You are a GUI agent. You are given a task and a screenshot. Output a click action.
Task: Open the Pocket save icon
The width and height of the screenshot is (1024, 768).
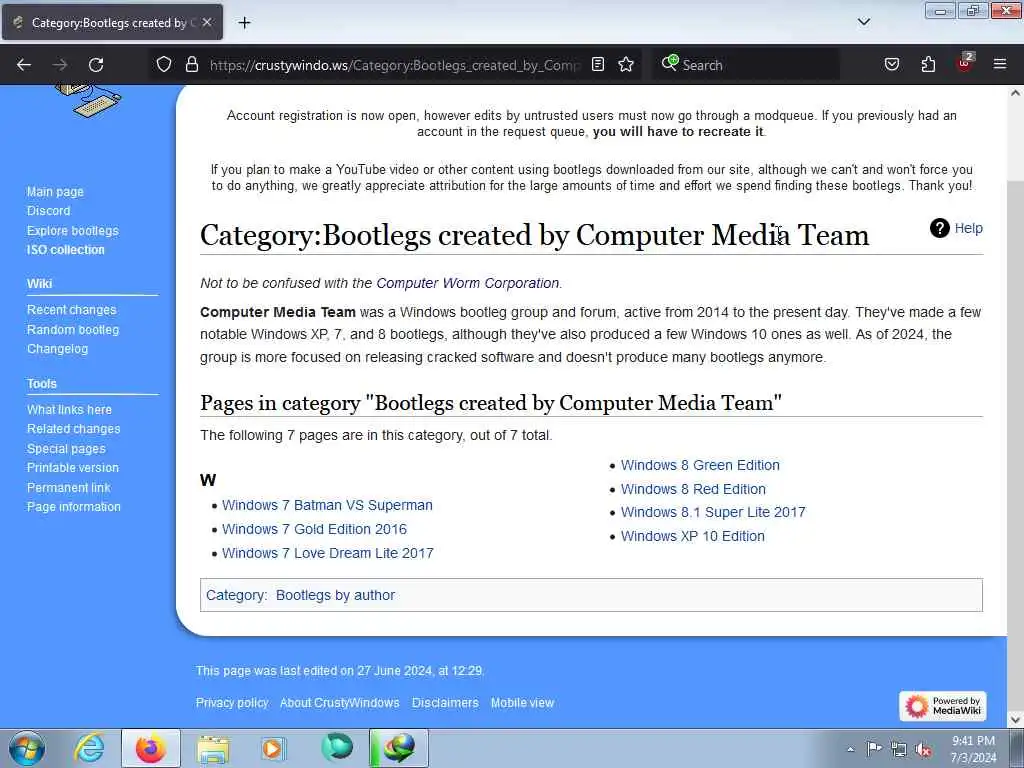click(x=892, y=64)
